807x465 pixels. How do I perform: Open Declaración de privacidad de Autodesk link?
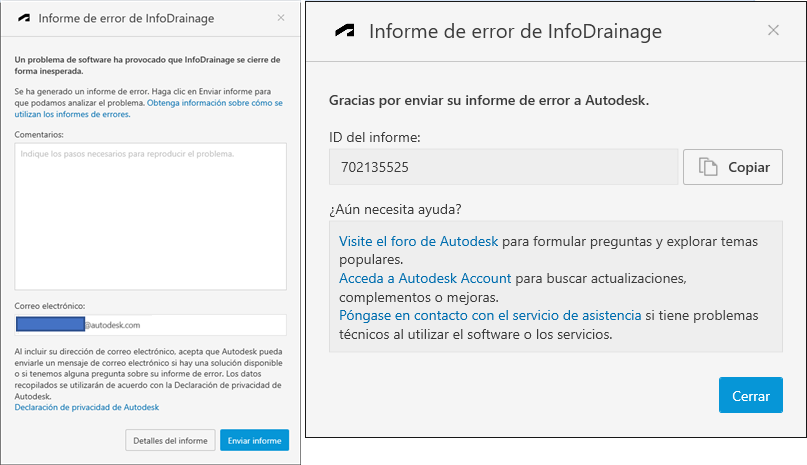pos(86,407)
